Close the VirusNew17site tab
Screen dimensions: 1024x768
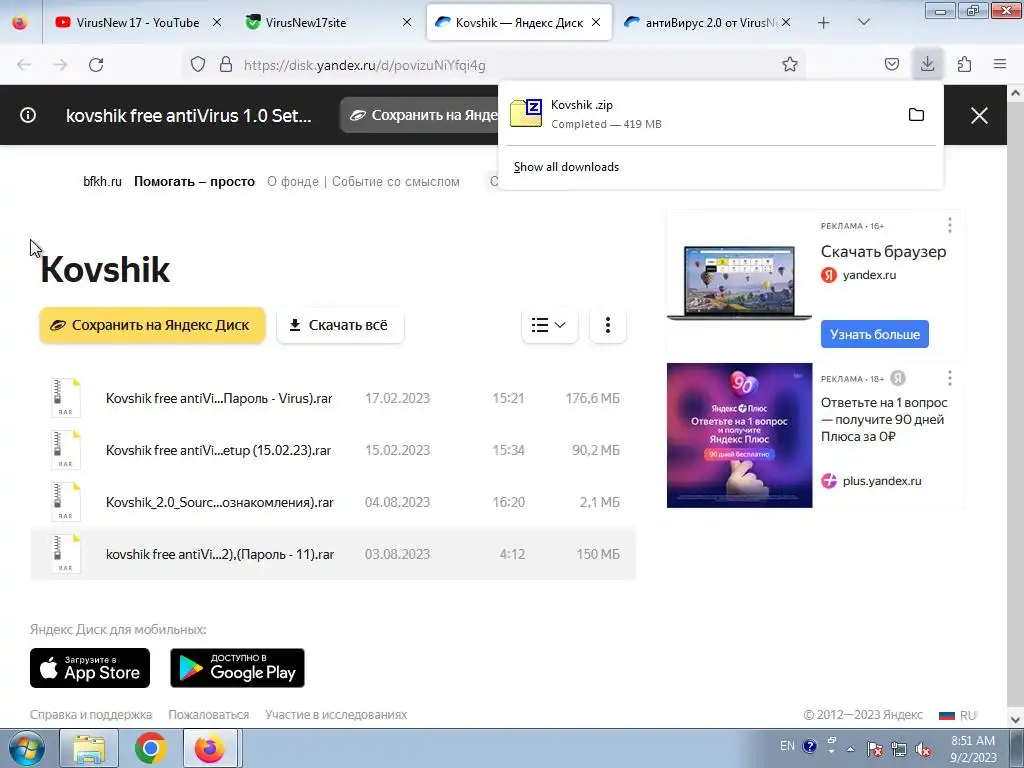[x=407, y=22]
